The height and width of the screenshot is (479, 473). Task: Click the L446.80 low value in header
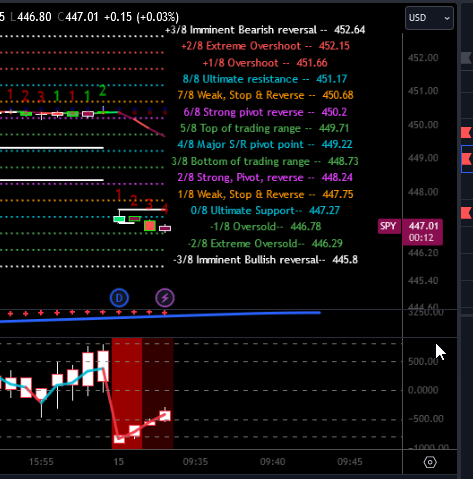[x=31, y=17]
